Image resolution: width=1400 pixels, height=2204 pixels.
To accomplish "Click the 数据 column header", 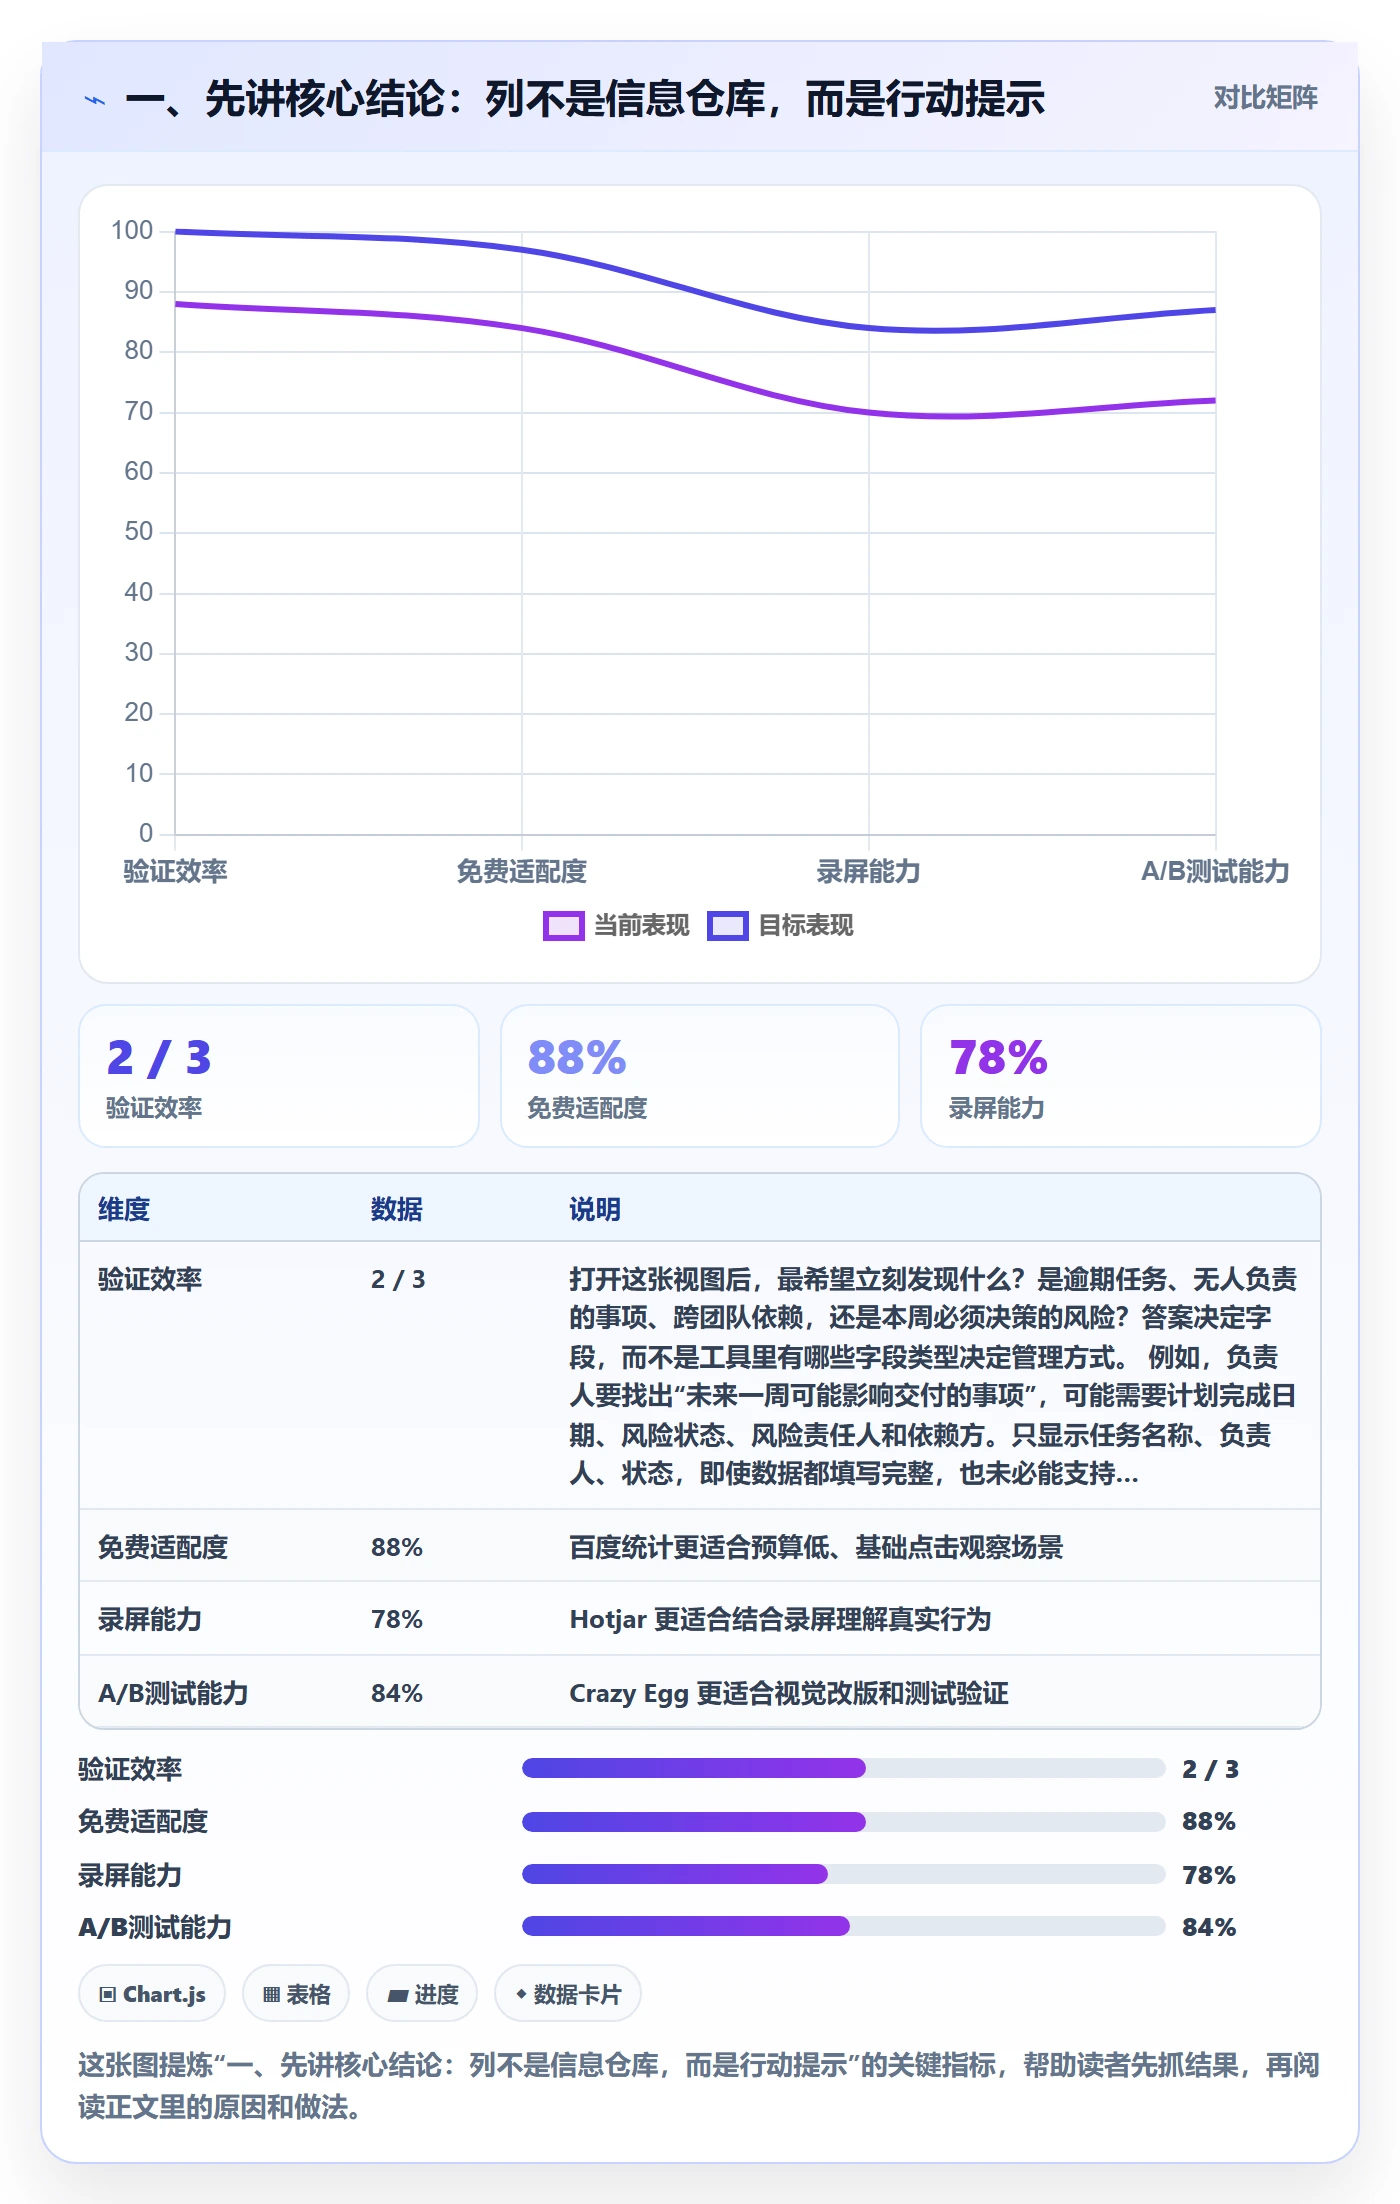I will point(397,1209).
